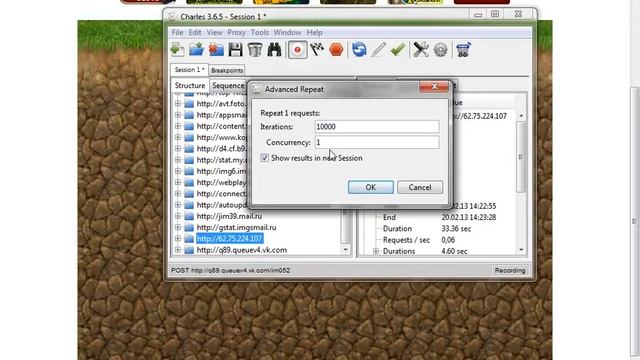This screenshot has height=360, width=640.
Task: Toggle Show results in new Session checkbox
Action: (264, 158)
